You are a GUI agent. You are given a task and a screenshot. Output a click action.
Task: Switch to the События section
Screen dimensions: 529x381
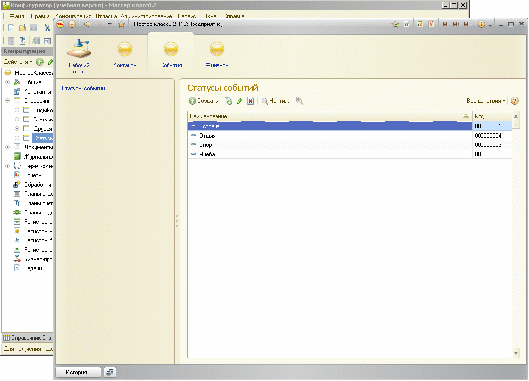tap(171, 55)
